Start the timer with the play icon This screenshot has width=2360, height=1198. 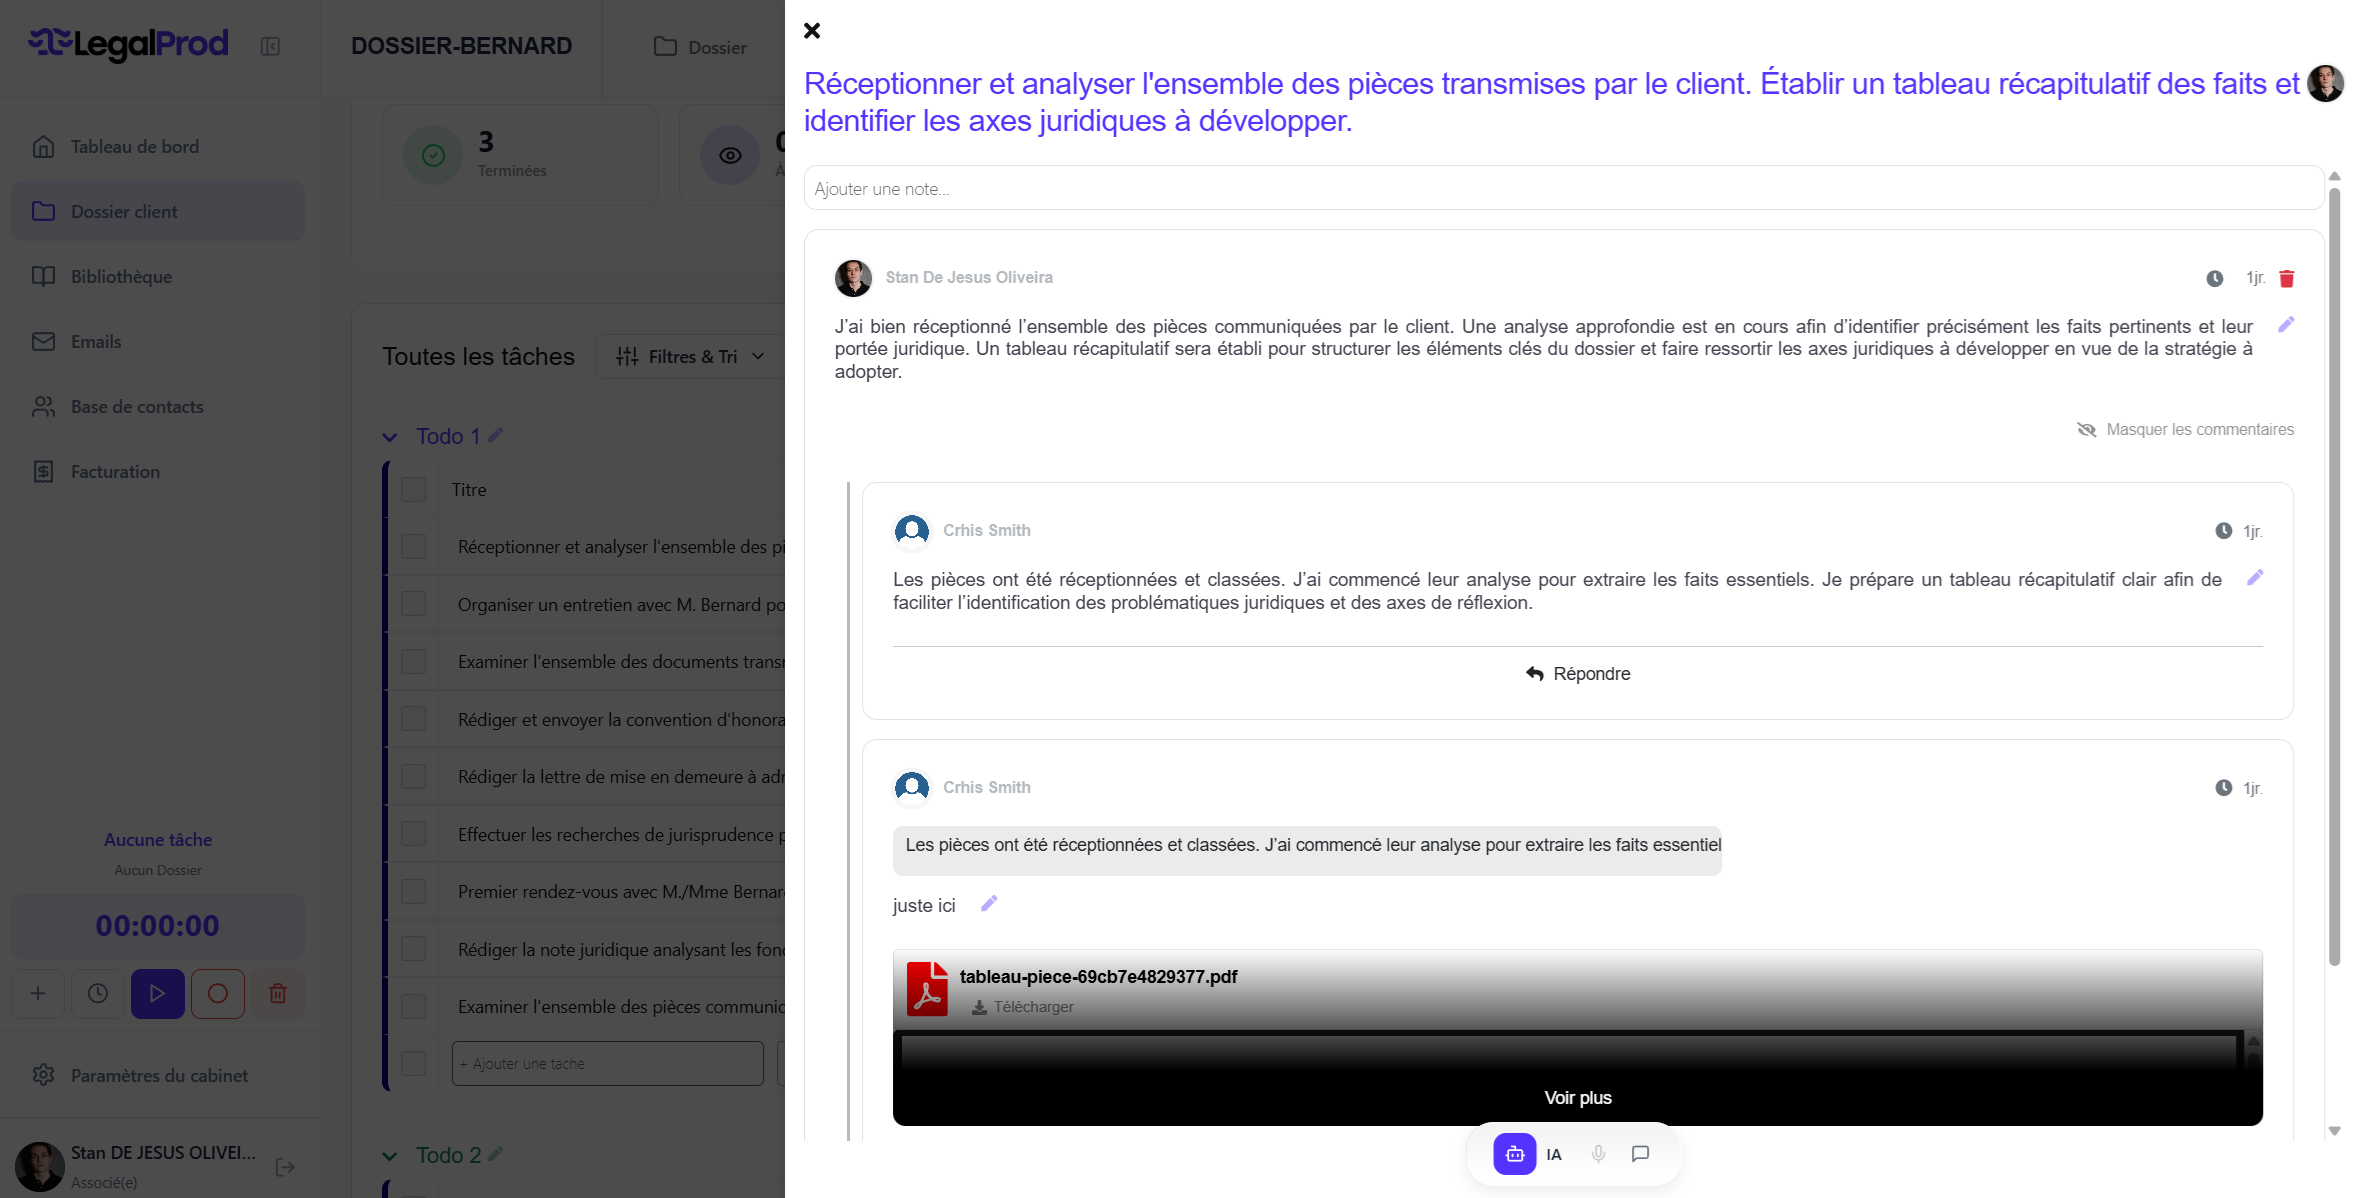157,993
